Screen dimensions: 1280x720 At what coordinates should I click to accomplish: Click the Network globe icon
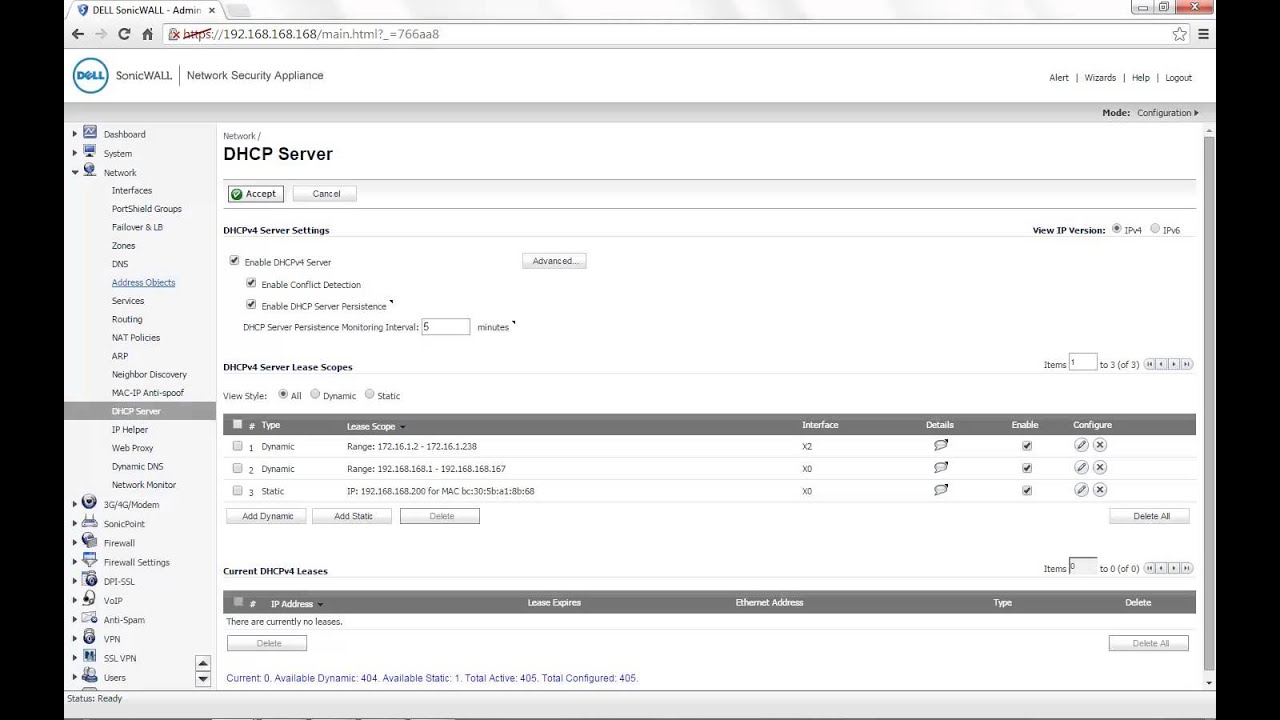pos(90,171)
